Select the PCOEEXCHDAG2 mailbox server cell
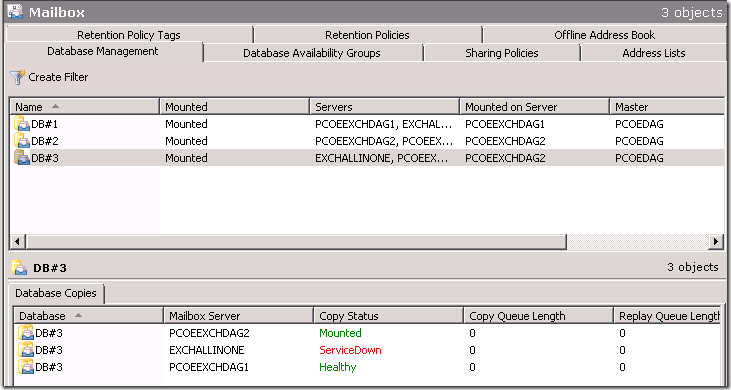Viewport: 731px width, 390px height. [209, 333]
